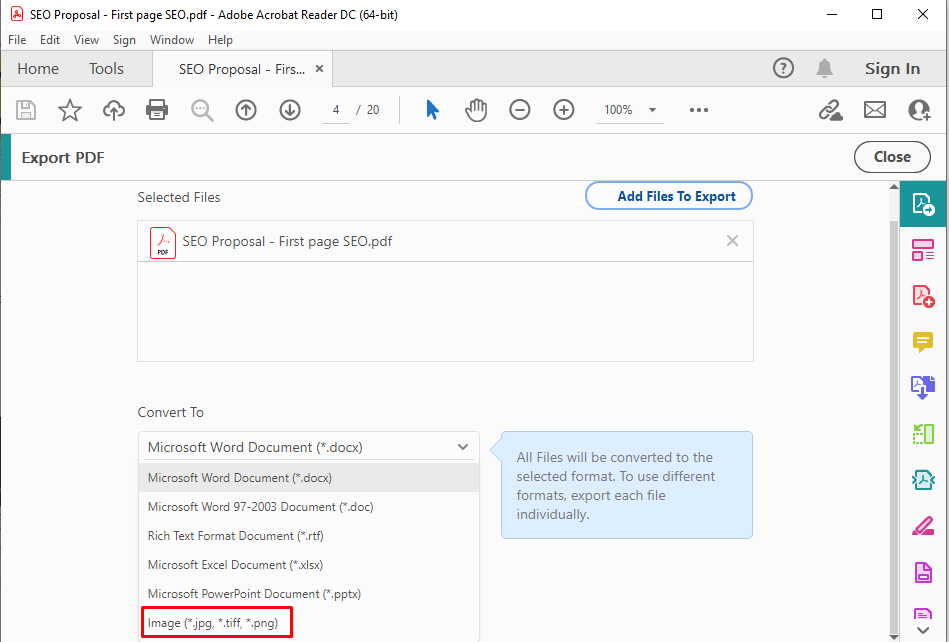Screen dimensions: 949x642
Task: Choose Microsoft Excel Document (*.xlsx) option
Action: pos(309,565)
